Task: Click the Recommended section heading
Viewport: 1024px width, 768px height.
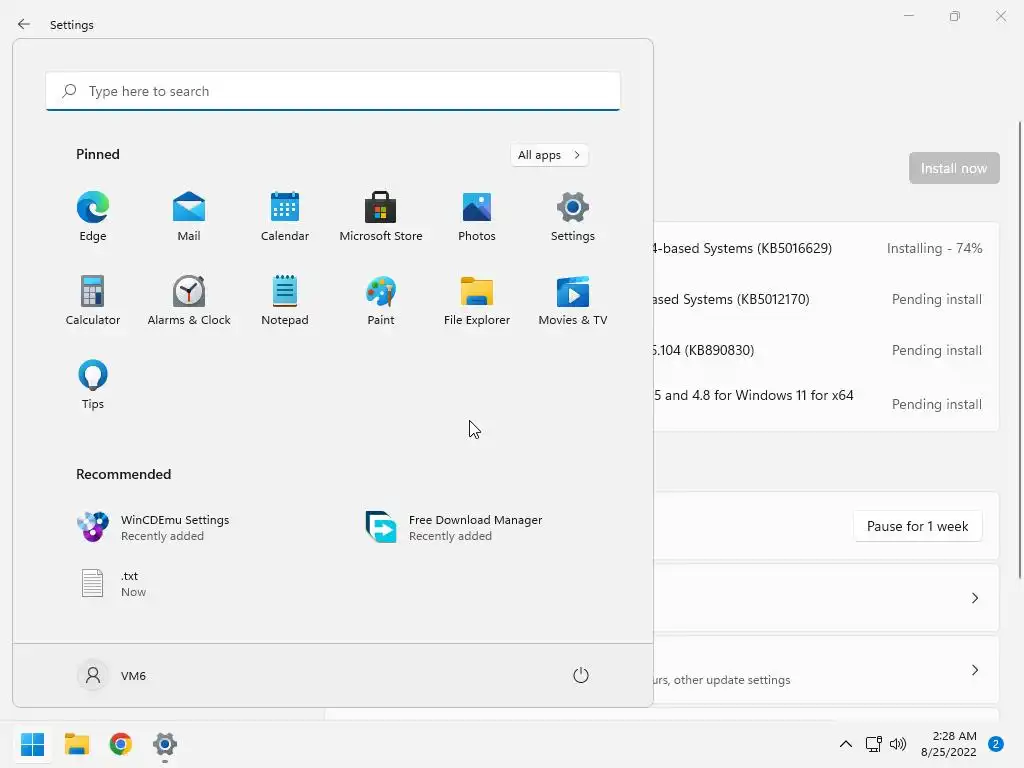Action: [123, 474]
